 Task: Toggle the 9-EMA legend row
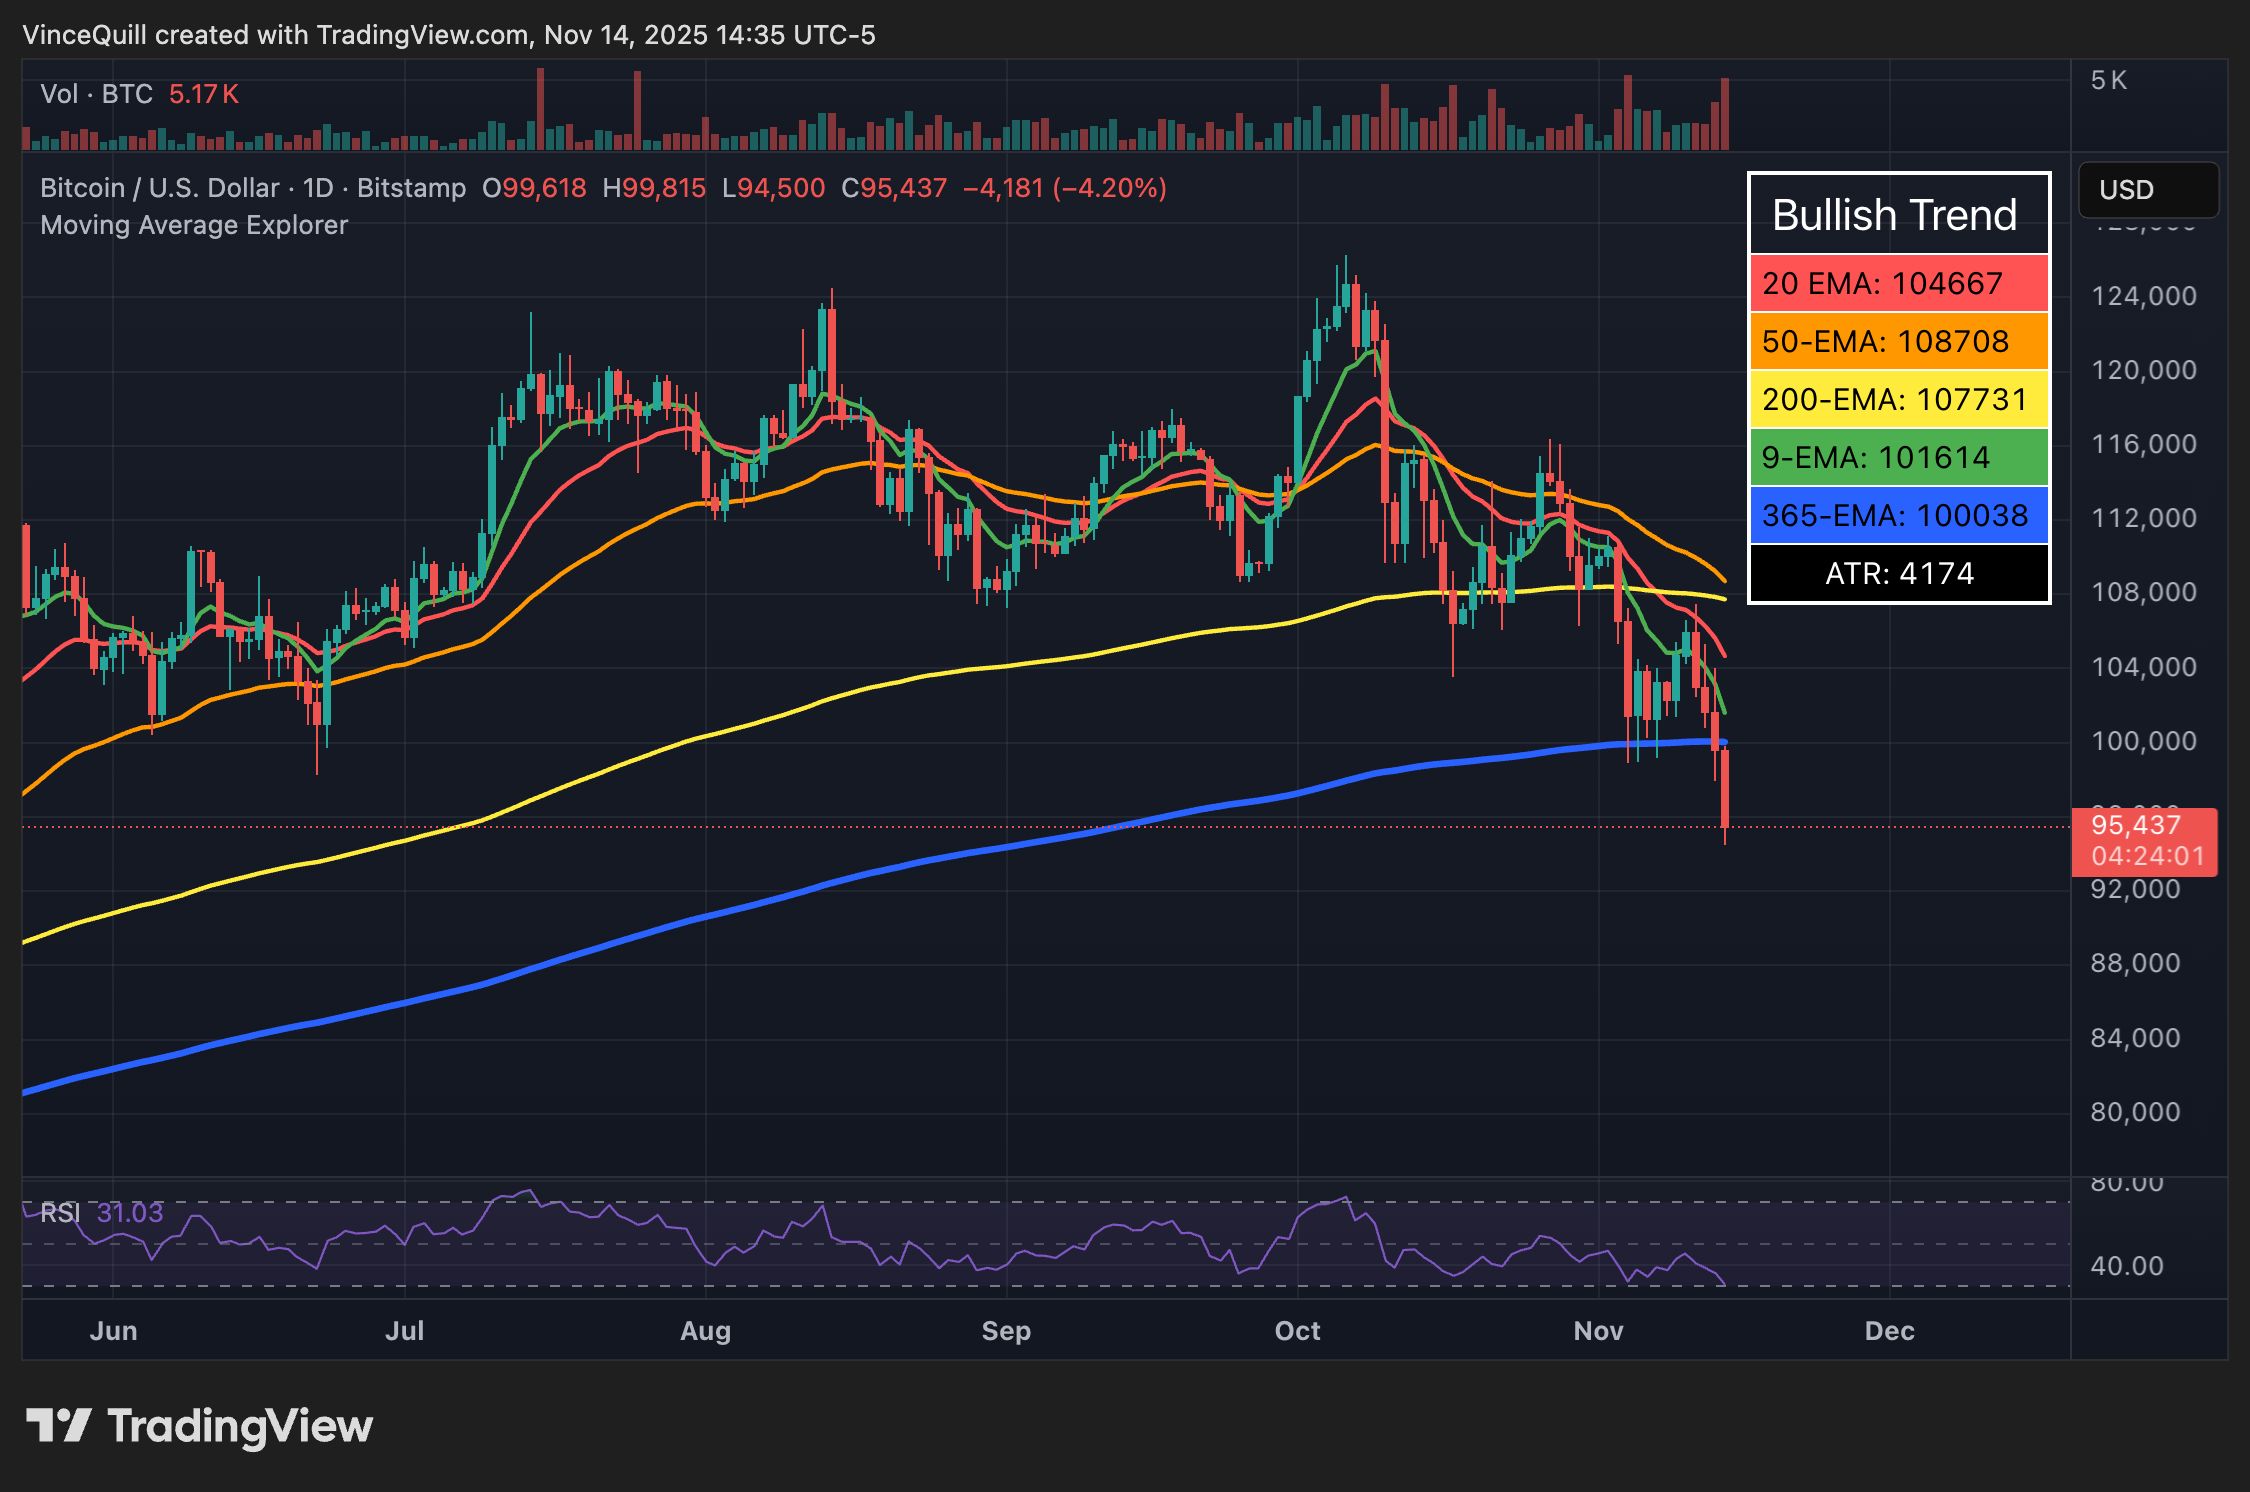click(x=1897, y=457)
